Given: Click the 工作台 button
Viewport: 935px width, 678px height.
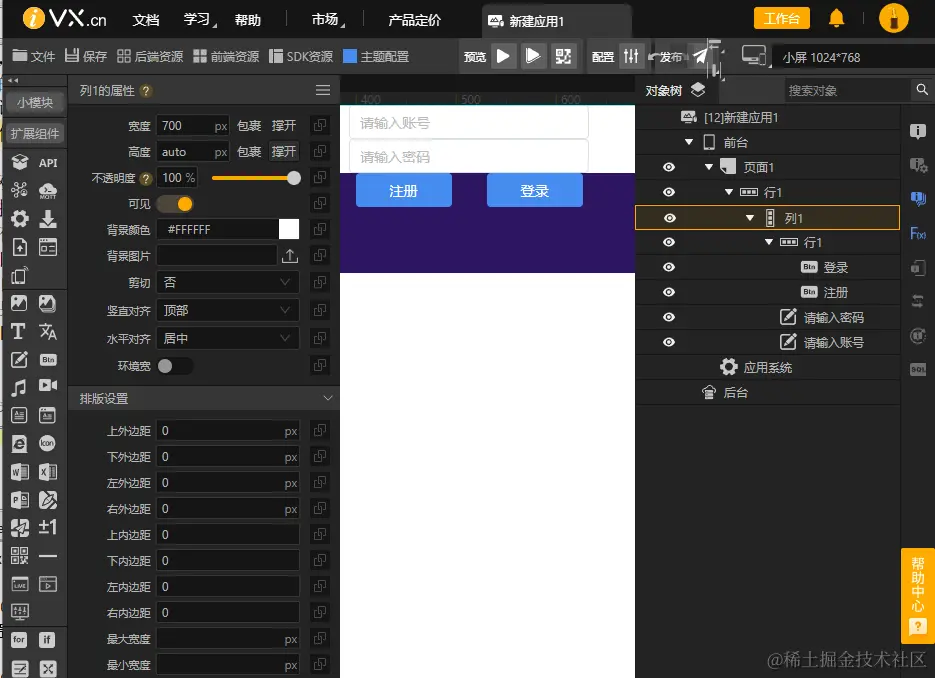Looking at the screenshot, I should point(782,18).
